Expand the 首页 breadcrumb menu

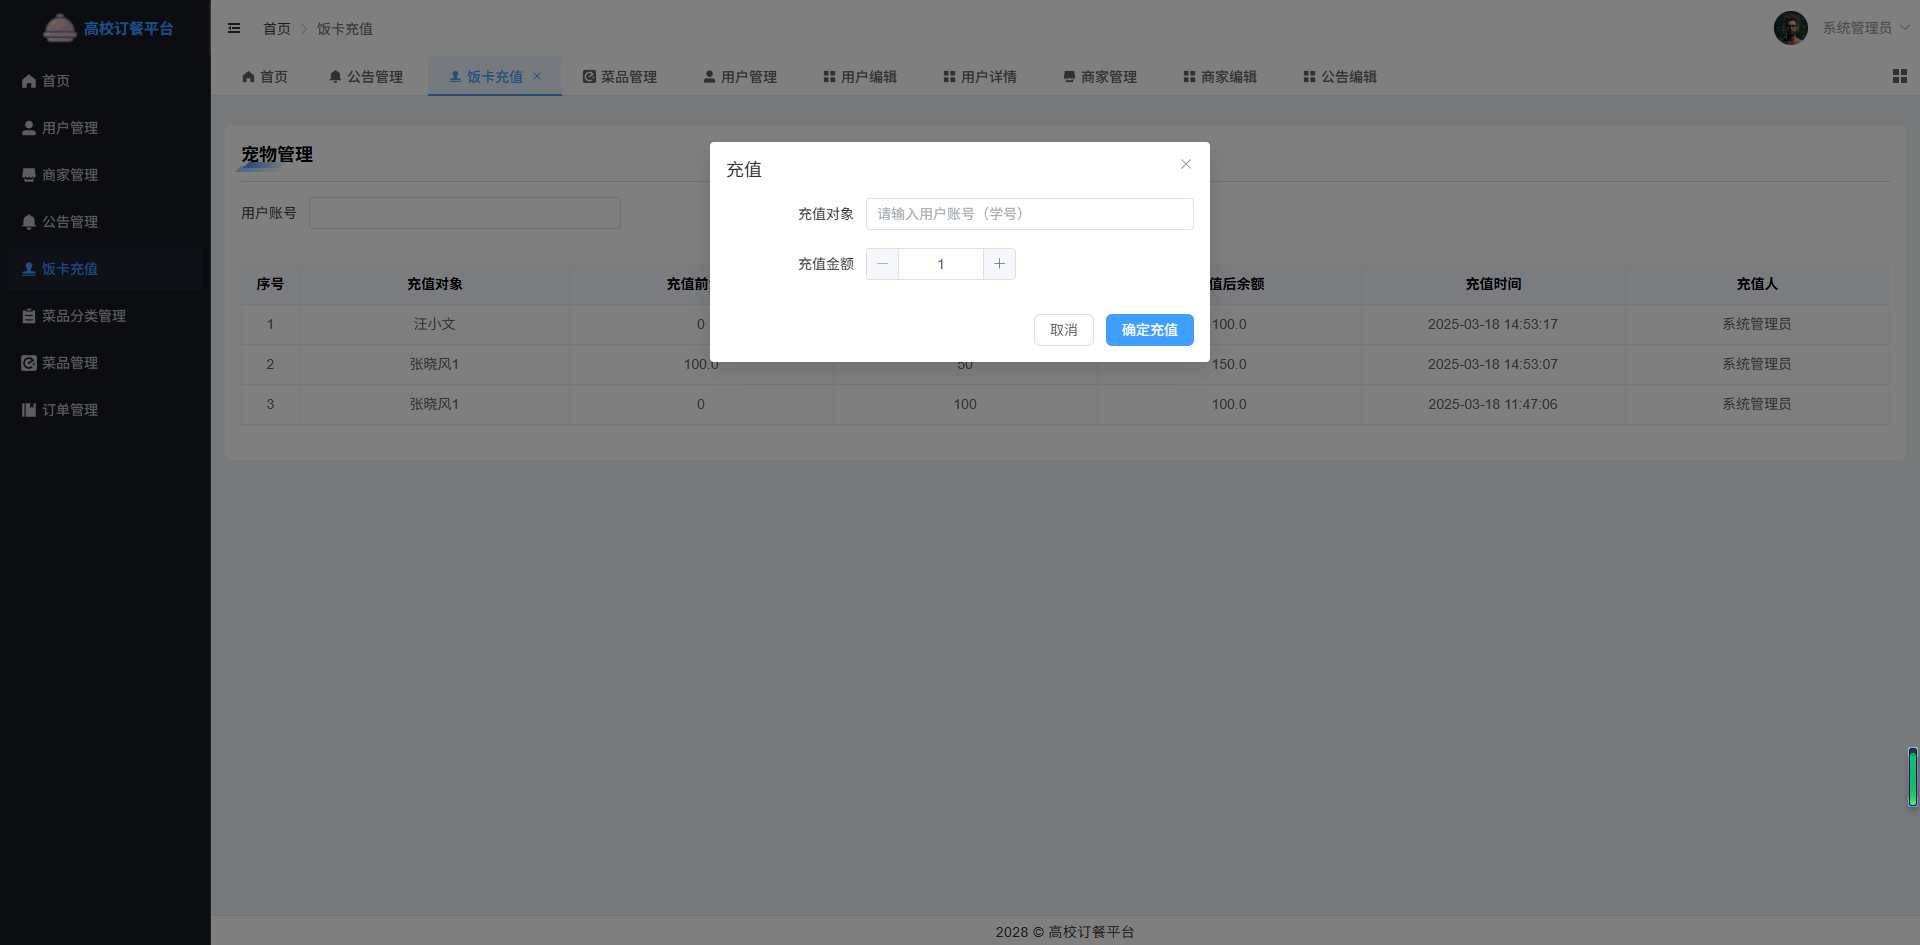[x=277, y=29]
